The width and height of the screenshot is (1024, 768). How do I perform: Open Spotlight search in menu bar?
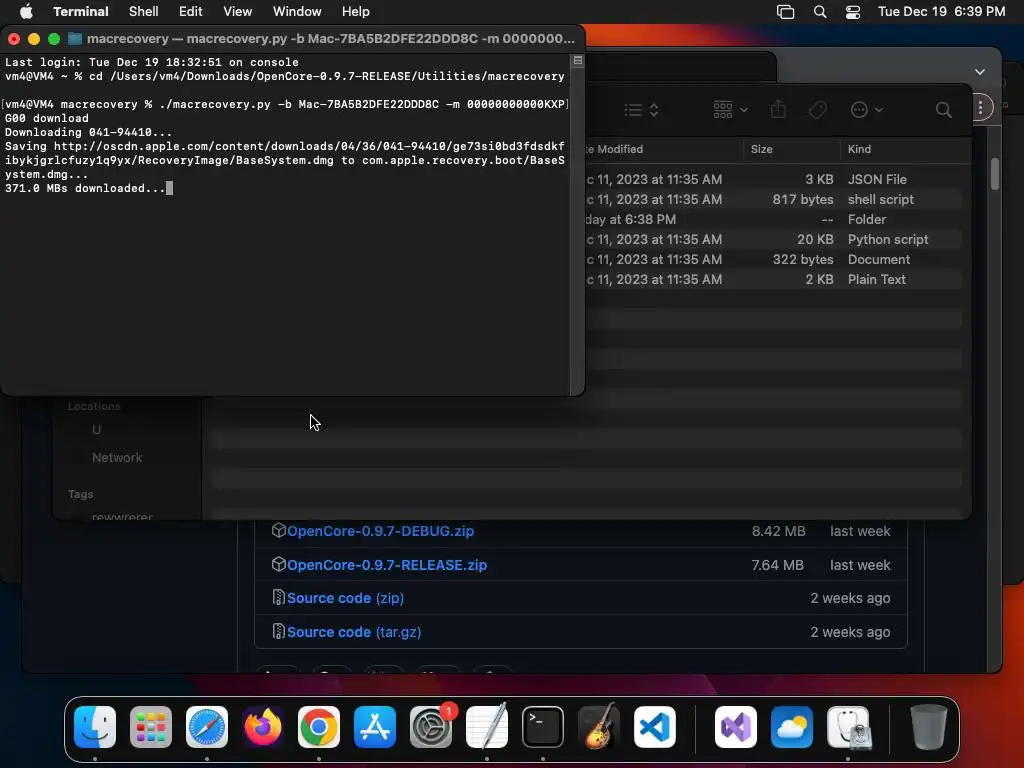coord(820,12)
